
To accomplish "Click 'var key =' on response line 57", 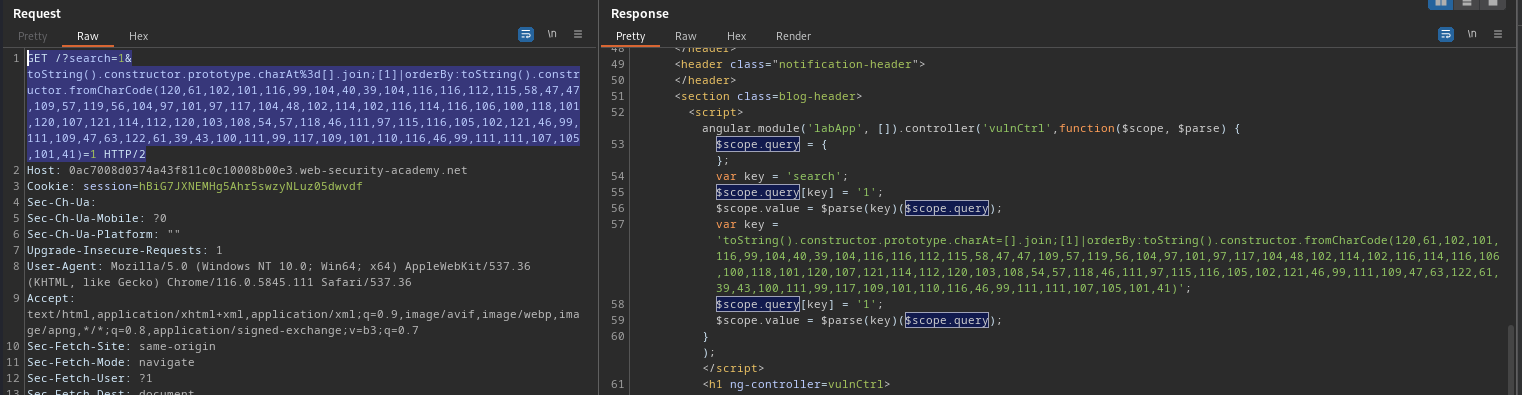I will 745,224.
